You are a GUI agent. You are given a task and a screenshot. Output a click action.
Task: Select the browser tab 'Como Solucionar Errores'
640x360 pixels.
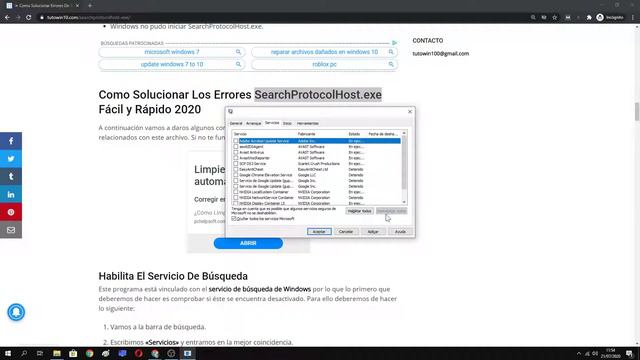[42, 6]
